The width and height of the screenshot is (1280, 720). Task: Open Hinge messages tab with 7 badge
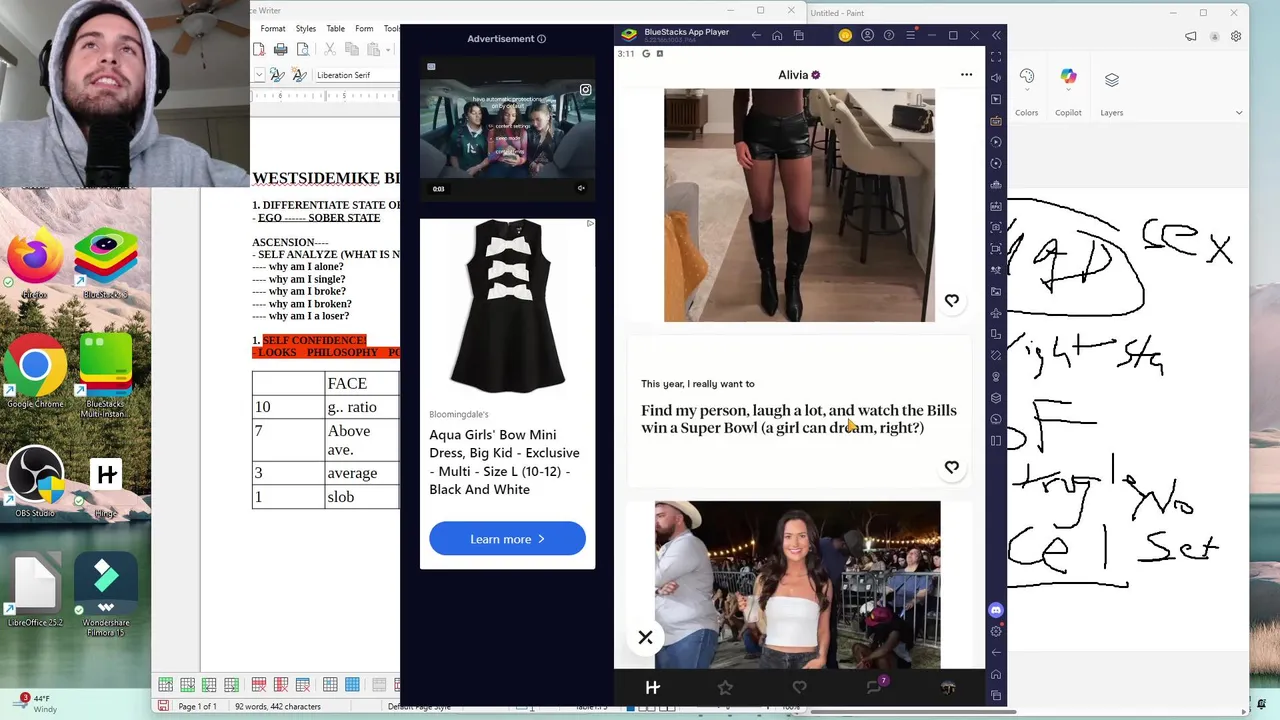tap(874, 686)
